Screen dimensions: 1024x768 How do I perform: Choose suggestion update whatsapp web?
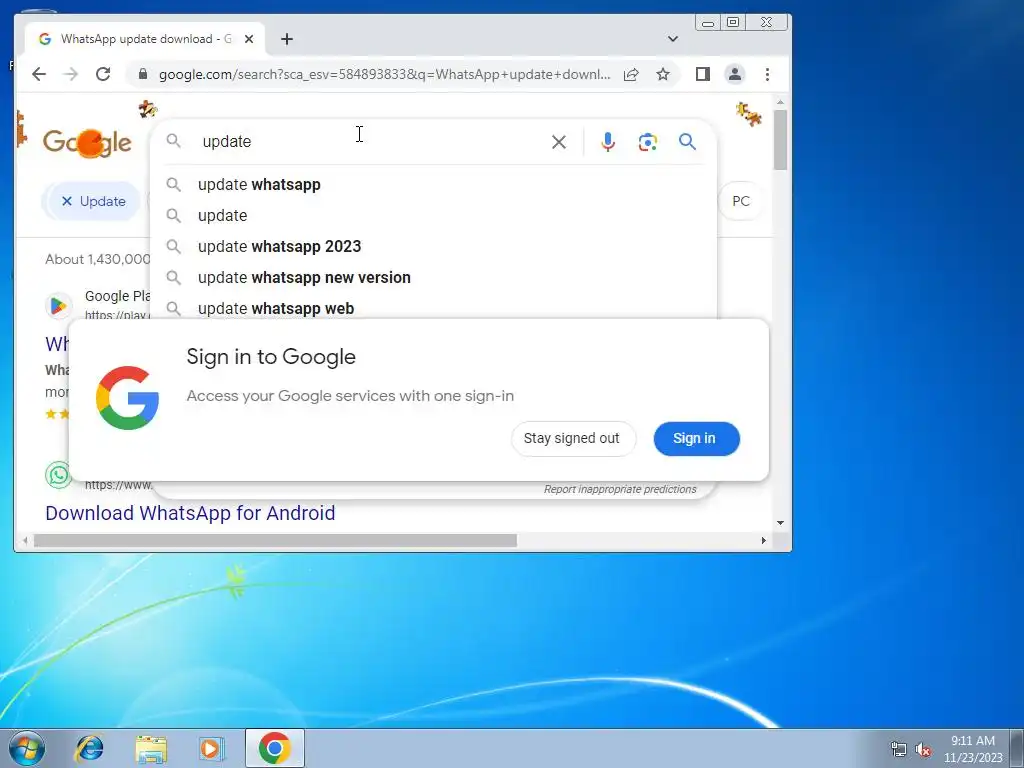click(x=434, y=308)
